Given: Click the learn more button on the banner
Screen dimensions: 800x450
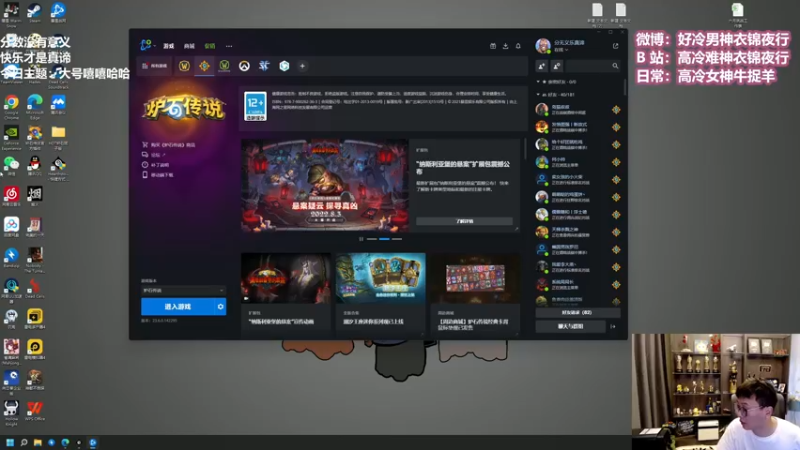Looking at the screenshot, I should [464, 221].
